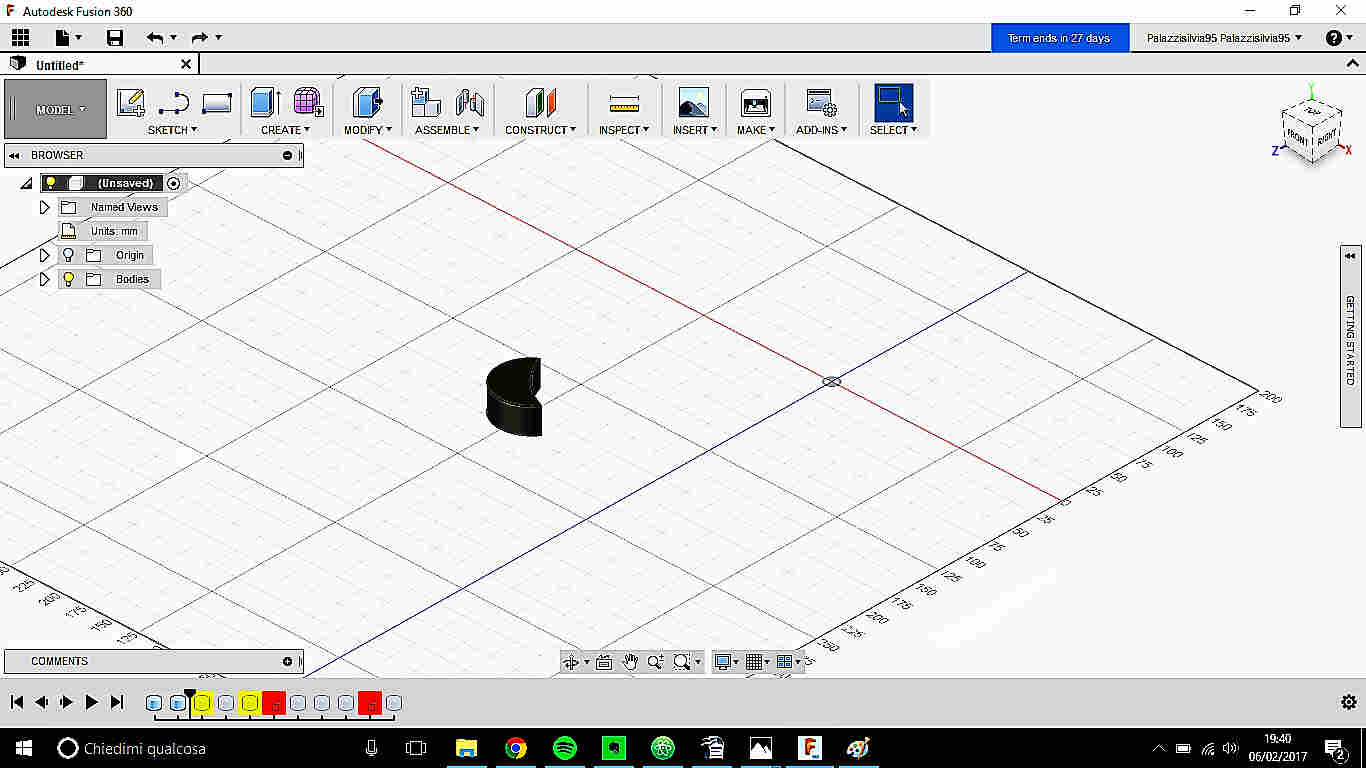Open the CONSTRUCT menu
This screenshot has height=768, width=1366.
pyautogui.click(x=540, y=130)
